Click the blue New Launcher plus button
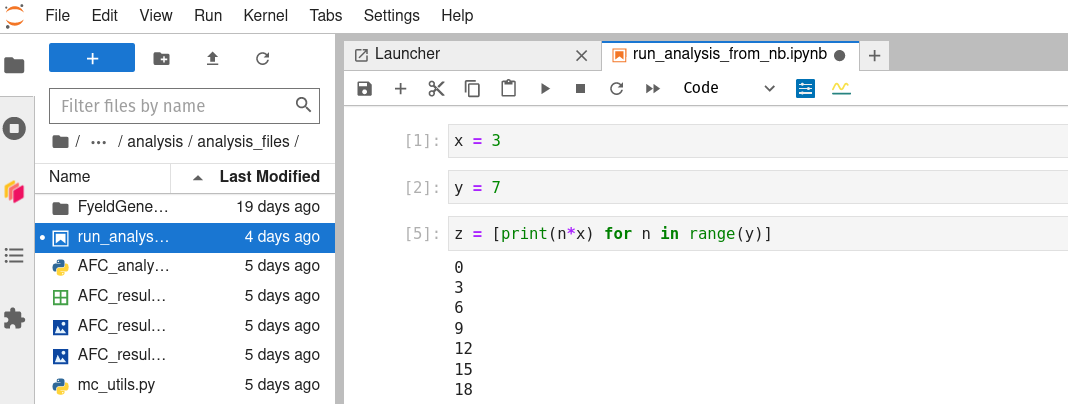 coord(92,58)
